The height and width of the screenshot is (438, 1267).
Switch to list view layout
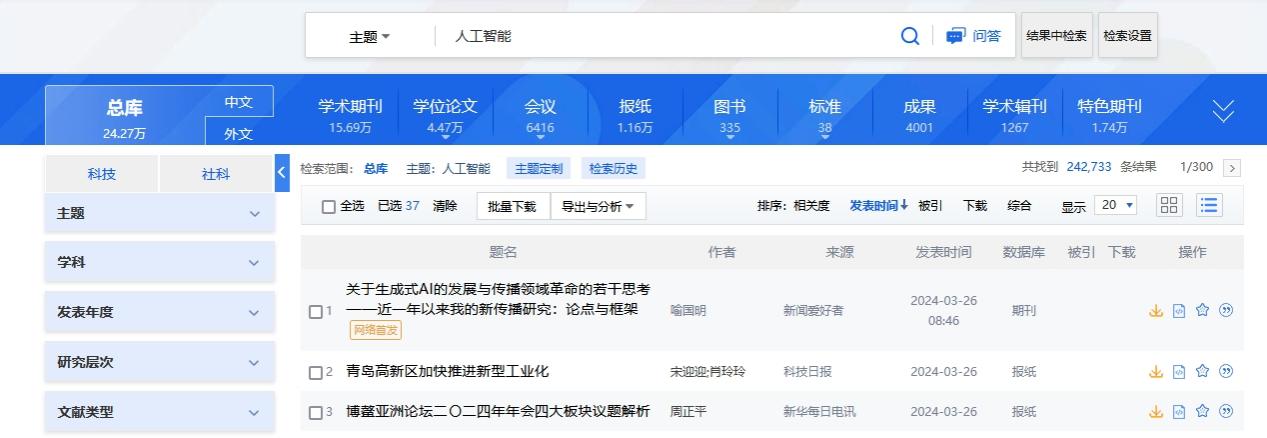click(1210, 205)
